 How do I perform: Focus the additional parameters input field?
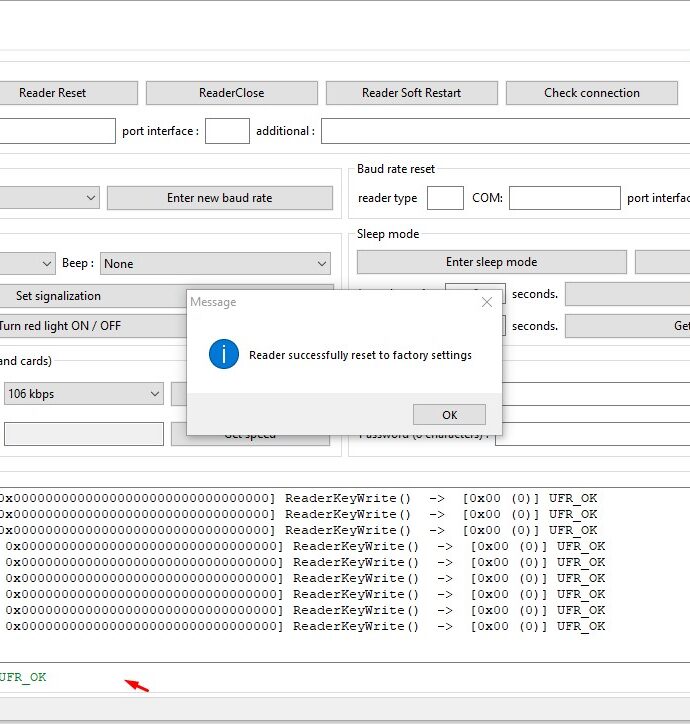tap(506, 131)
